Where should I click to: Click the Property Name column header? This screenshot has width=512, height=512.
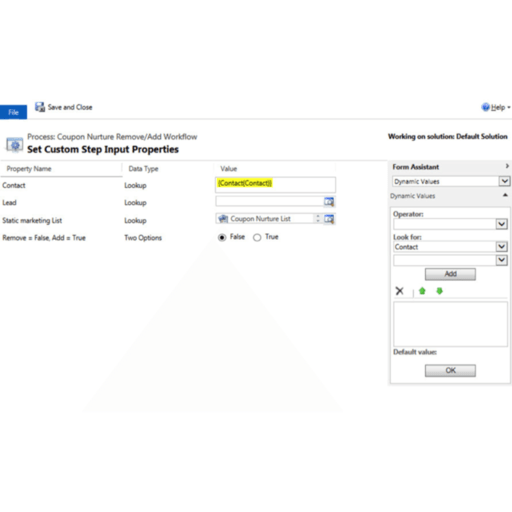[29, 169]
